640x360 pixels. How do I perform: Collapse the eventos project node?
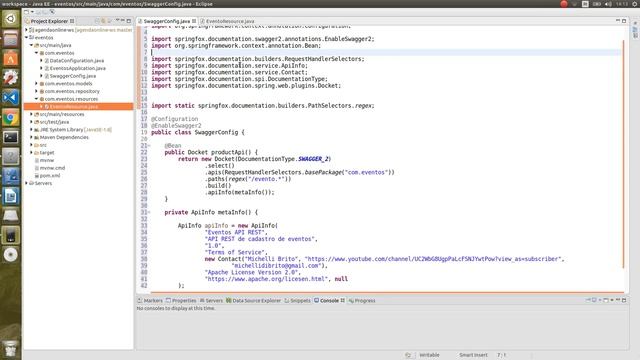(x=27, y=38)
